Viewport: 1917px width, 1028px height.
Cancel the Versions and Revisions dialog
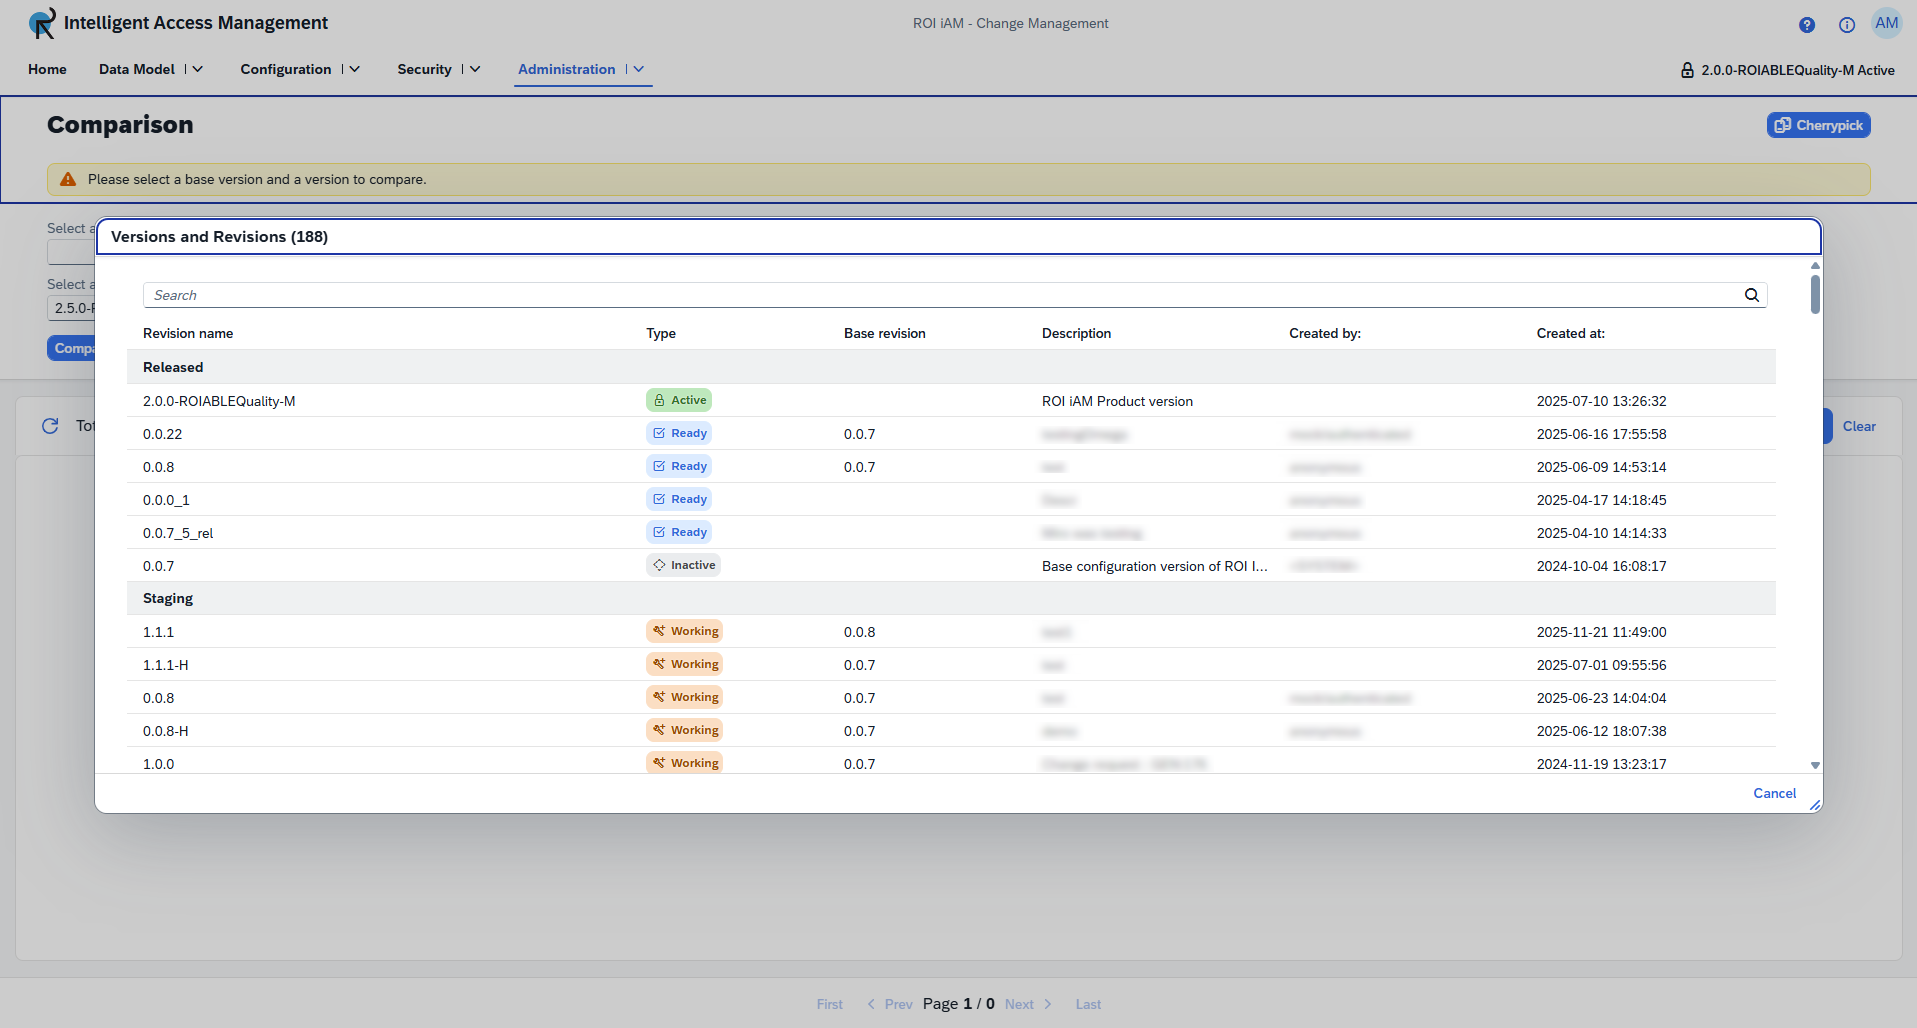coord(1774,793)
